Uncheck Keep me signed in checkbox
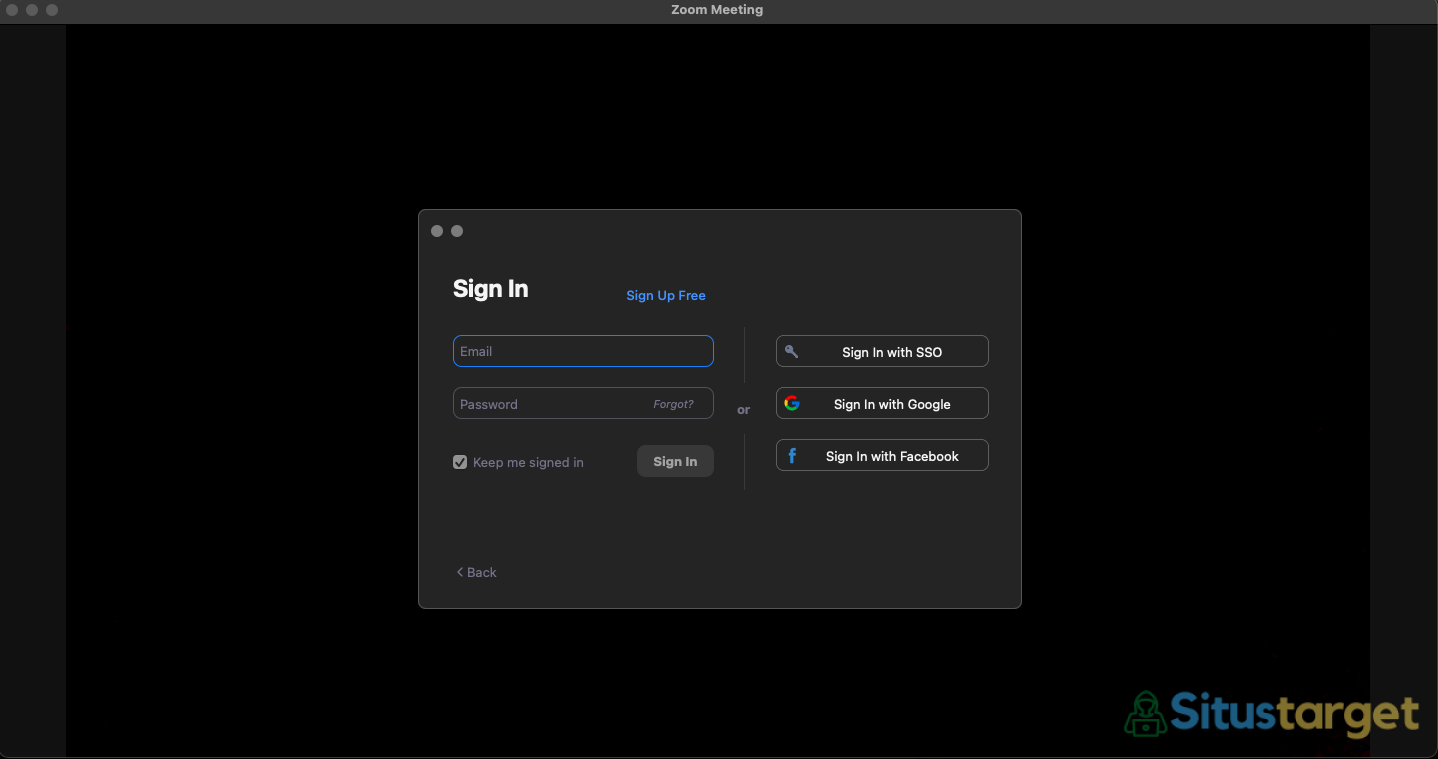1438x759 pixels. 460,462
